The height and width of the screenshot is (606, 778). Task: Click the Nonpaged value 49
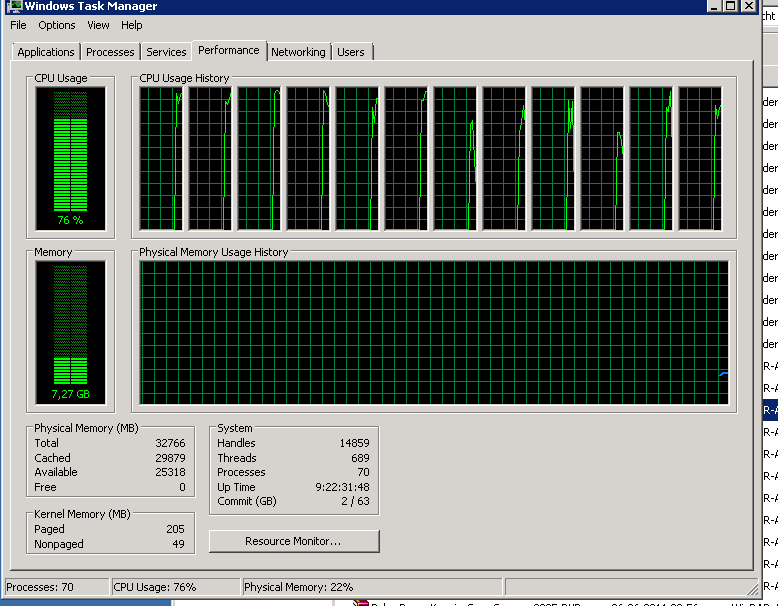click(179, 544)
